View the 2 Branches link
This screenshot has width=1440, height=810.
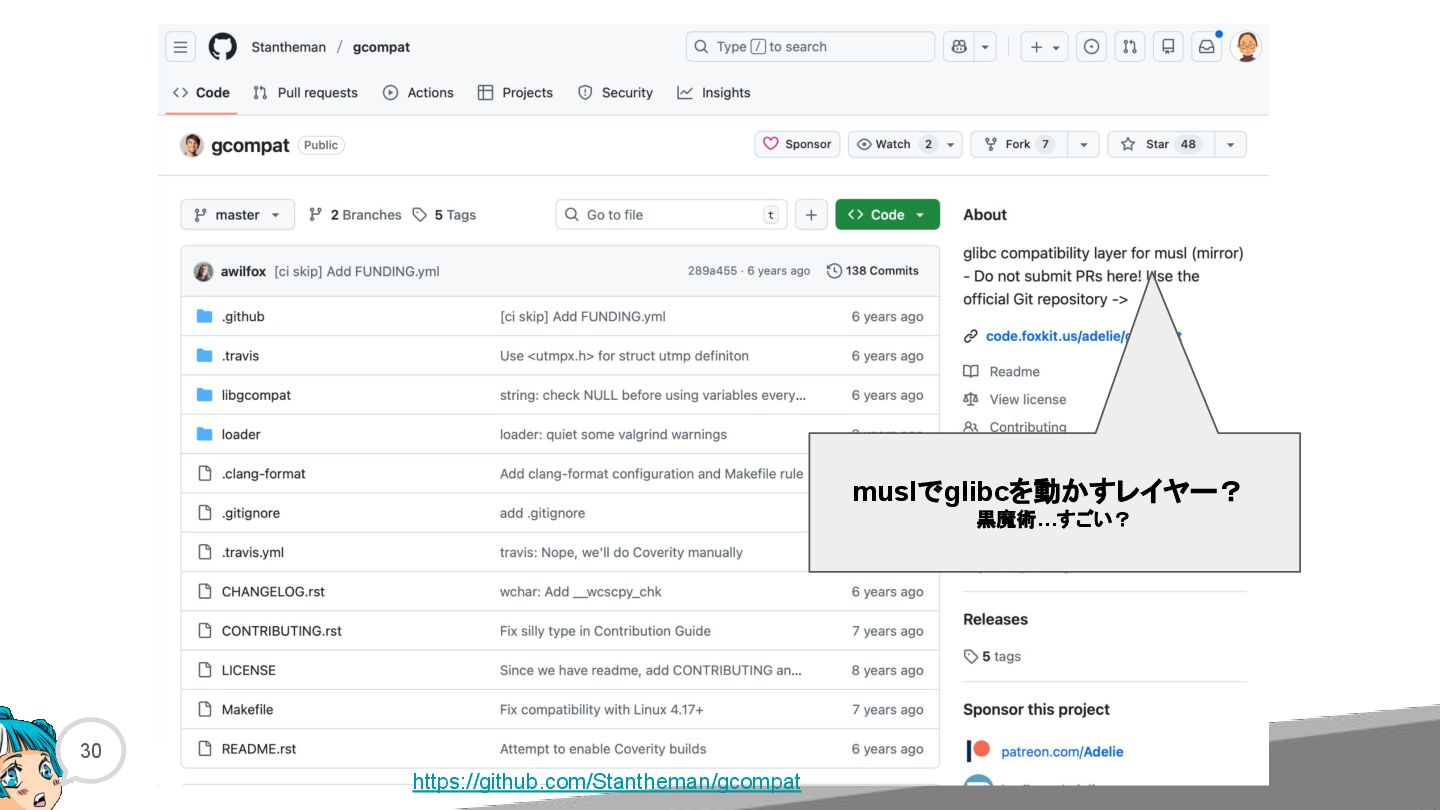(x=355, y=214)
